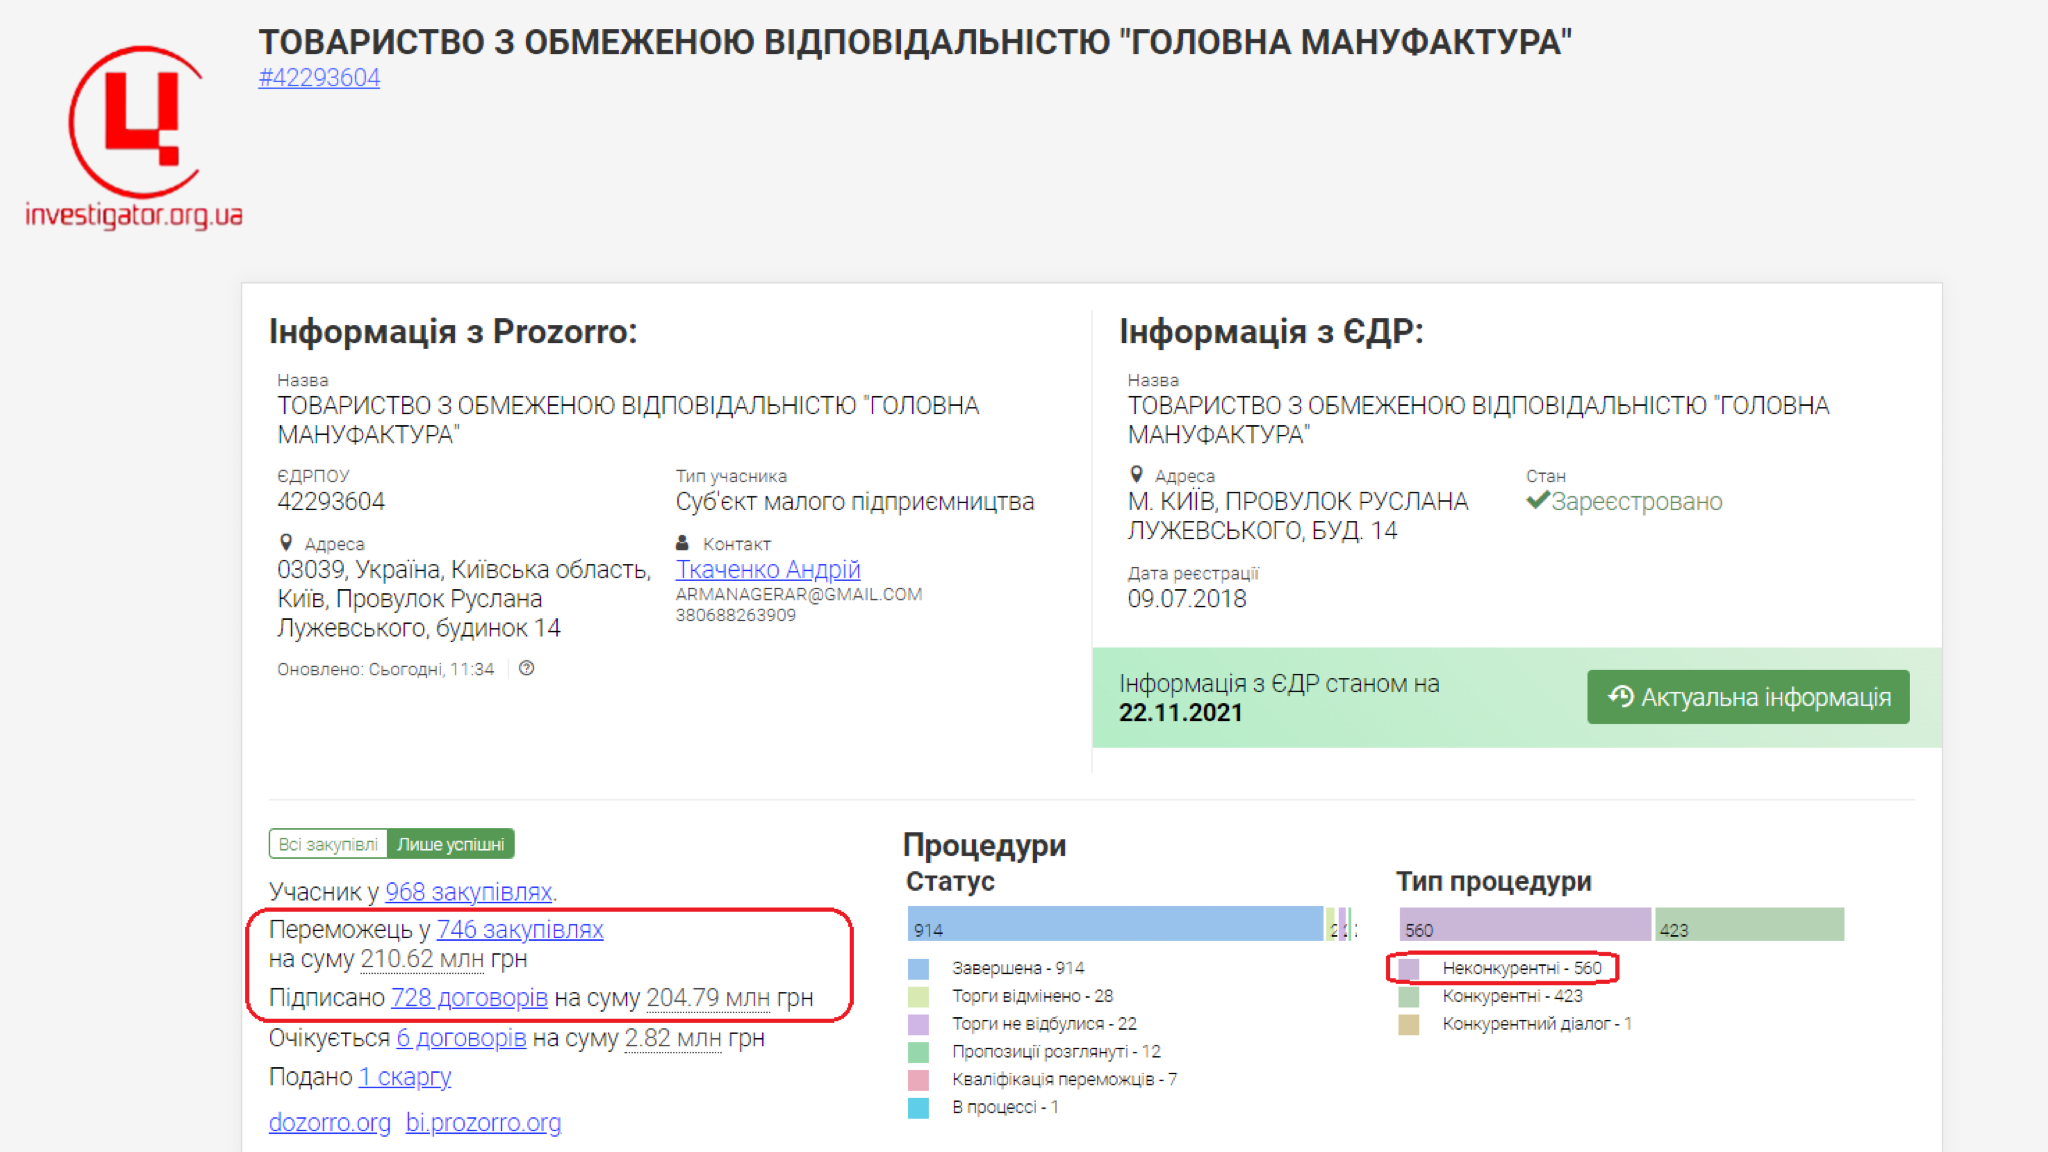Open the 746 закупівлях winner link

coord(519,929)
